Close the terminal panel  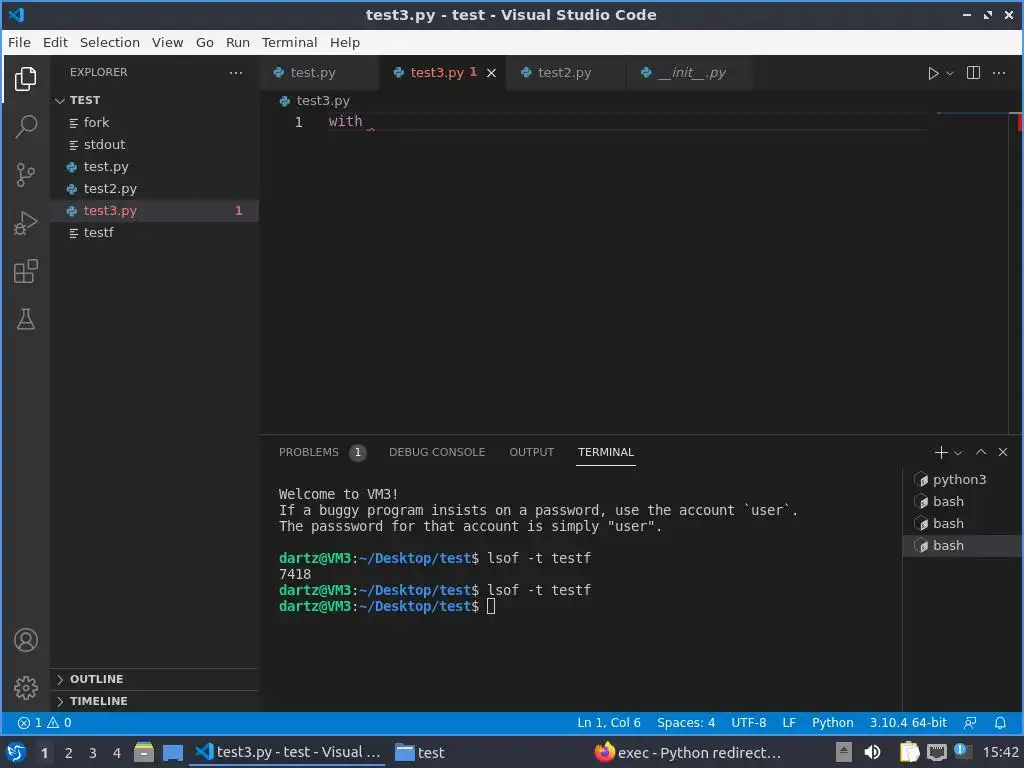point(1003,452)
